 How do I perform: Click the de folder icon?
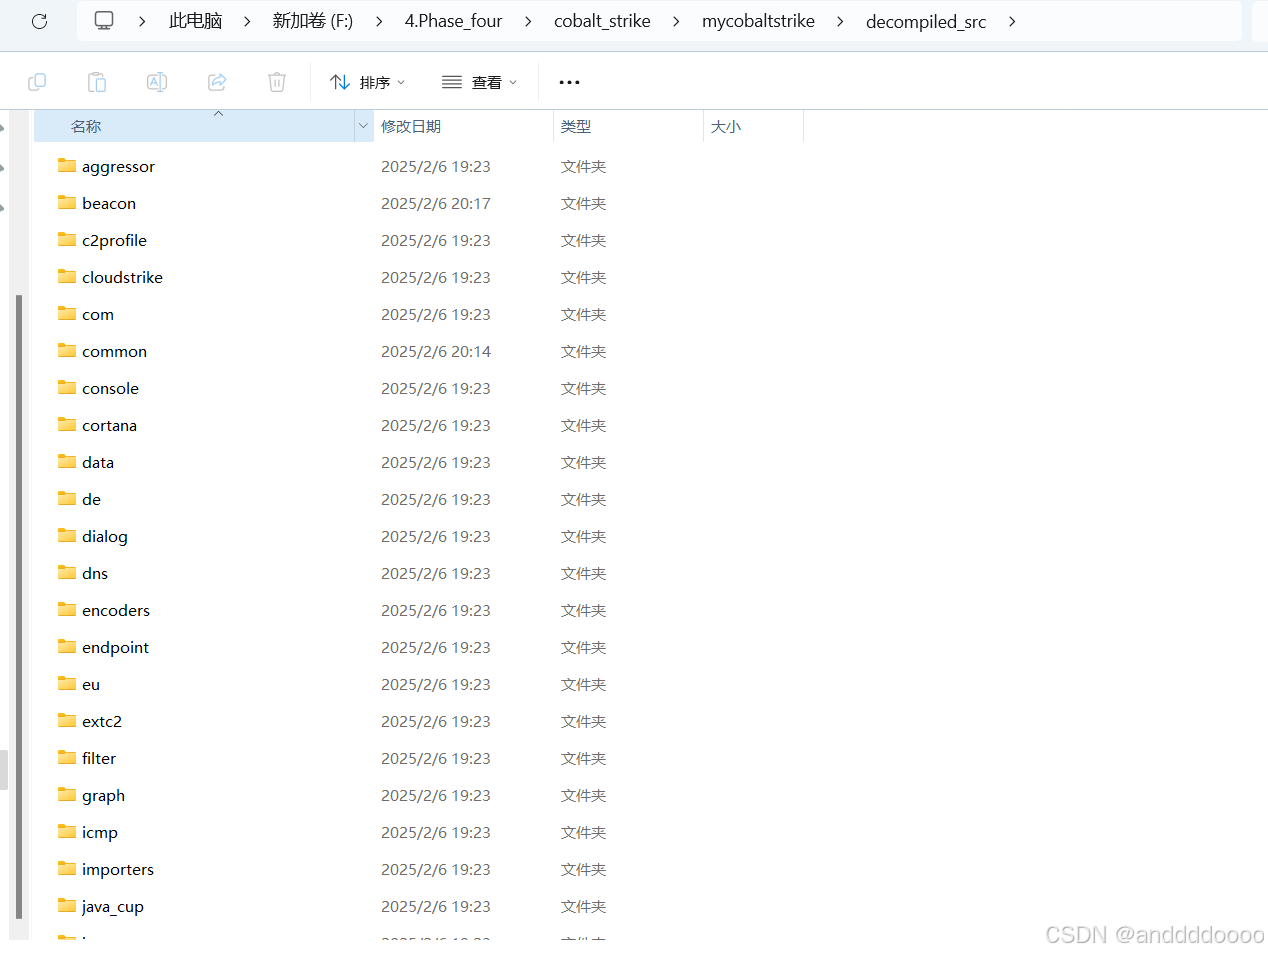click(67, 499)
